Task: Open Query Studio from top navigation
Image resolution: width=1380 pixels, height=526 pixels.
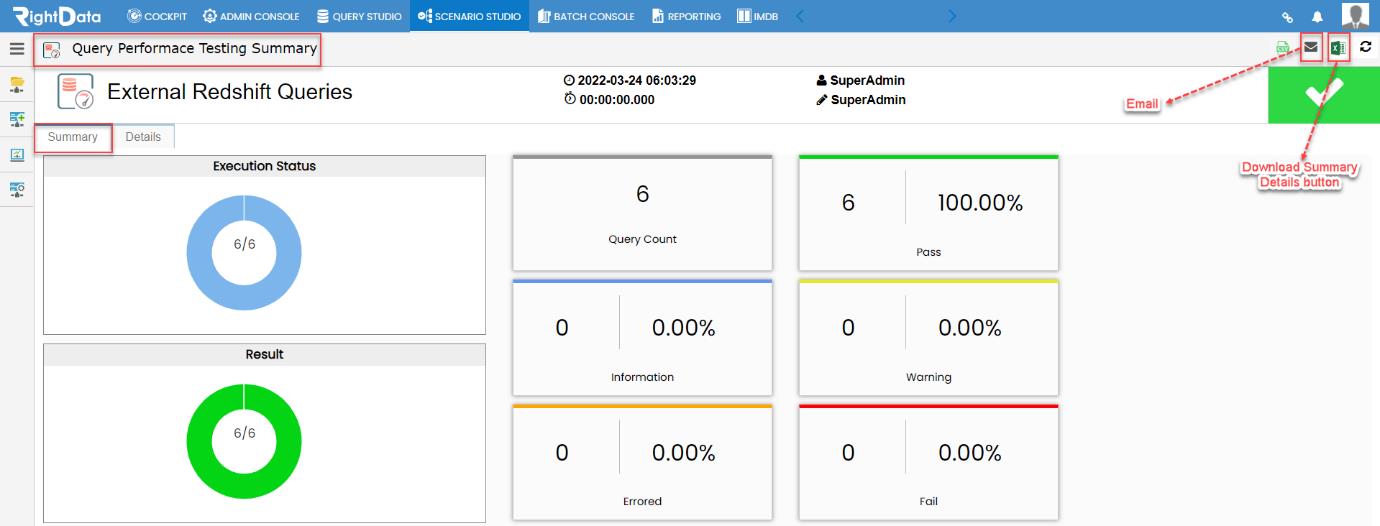Action: pos(359,16)
